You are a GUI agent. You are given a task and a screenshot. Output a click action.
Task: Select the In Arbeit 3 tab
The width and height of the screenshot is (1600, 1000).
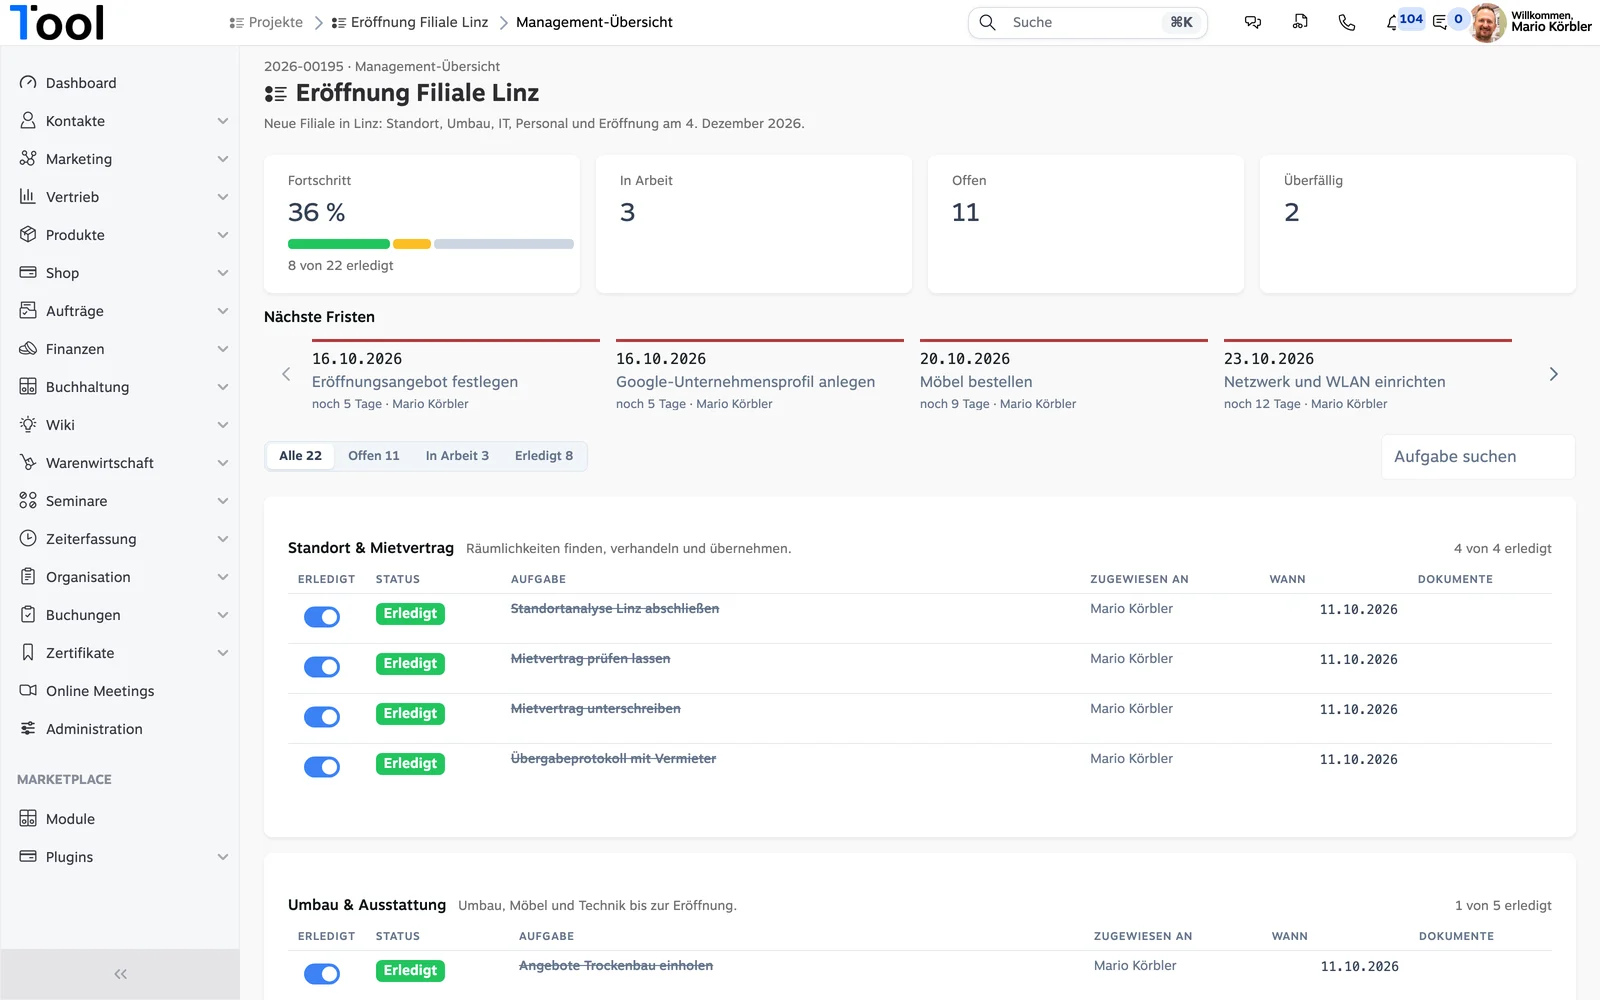pos(457,456)
